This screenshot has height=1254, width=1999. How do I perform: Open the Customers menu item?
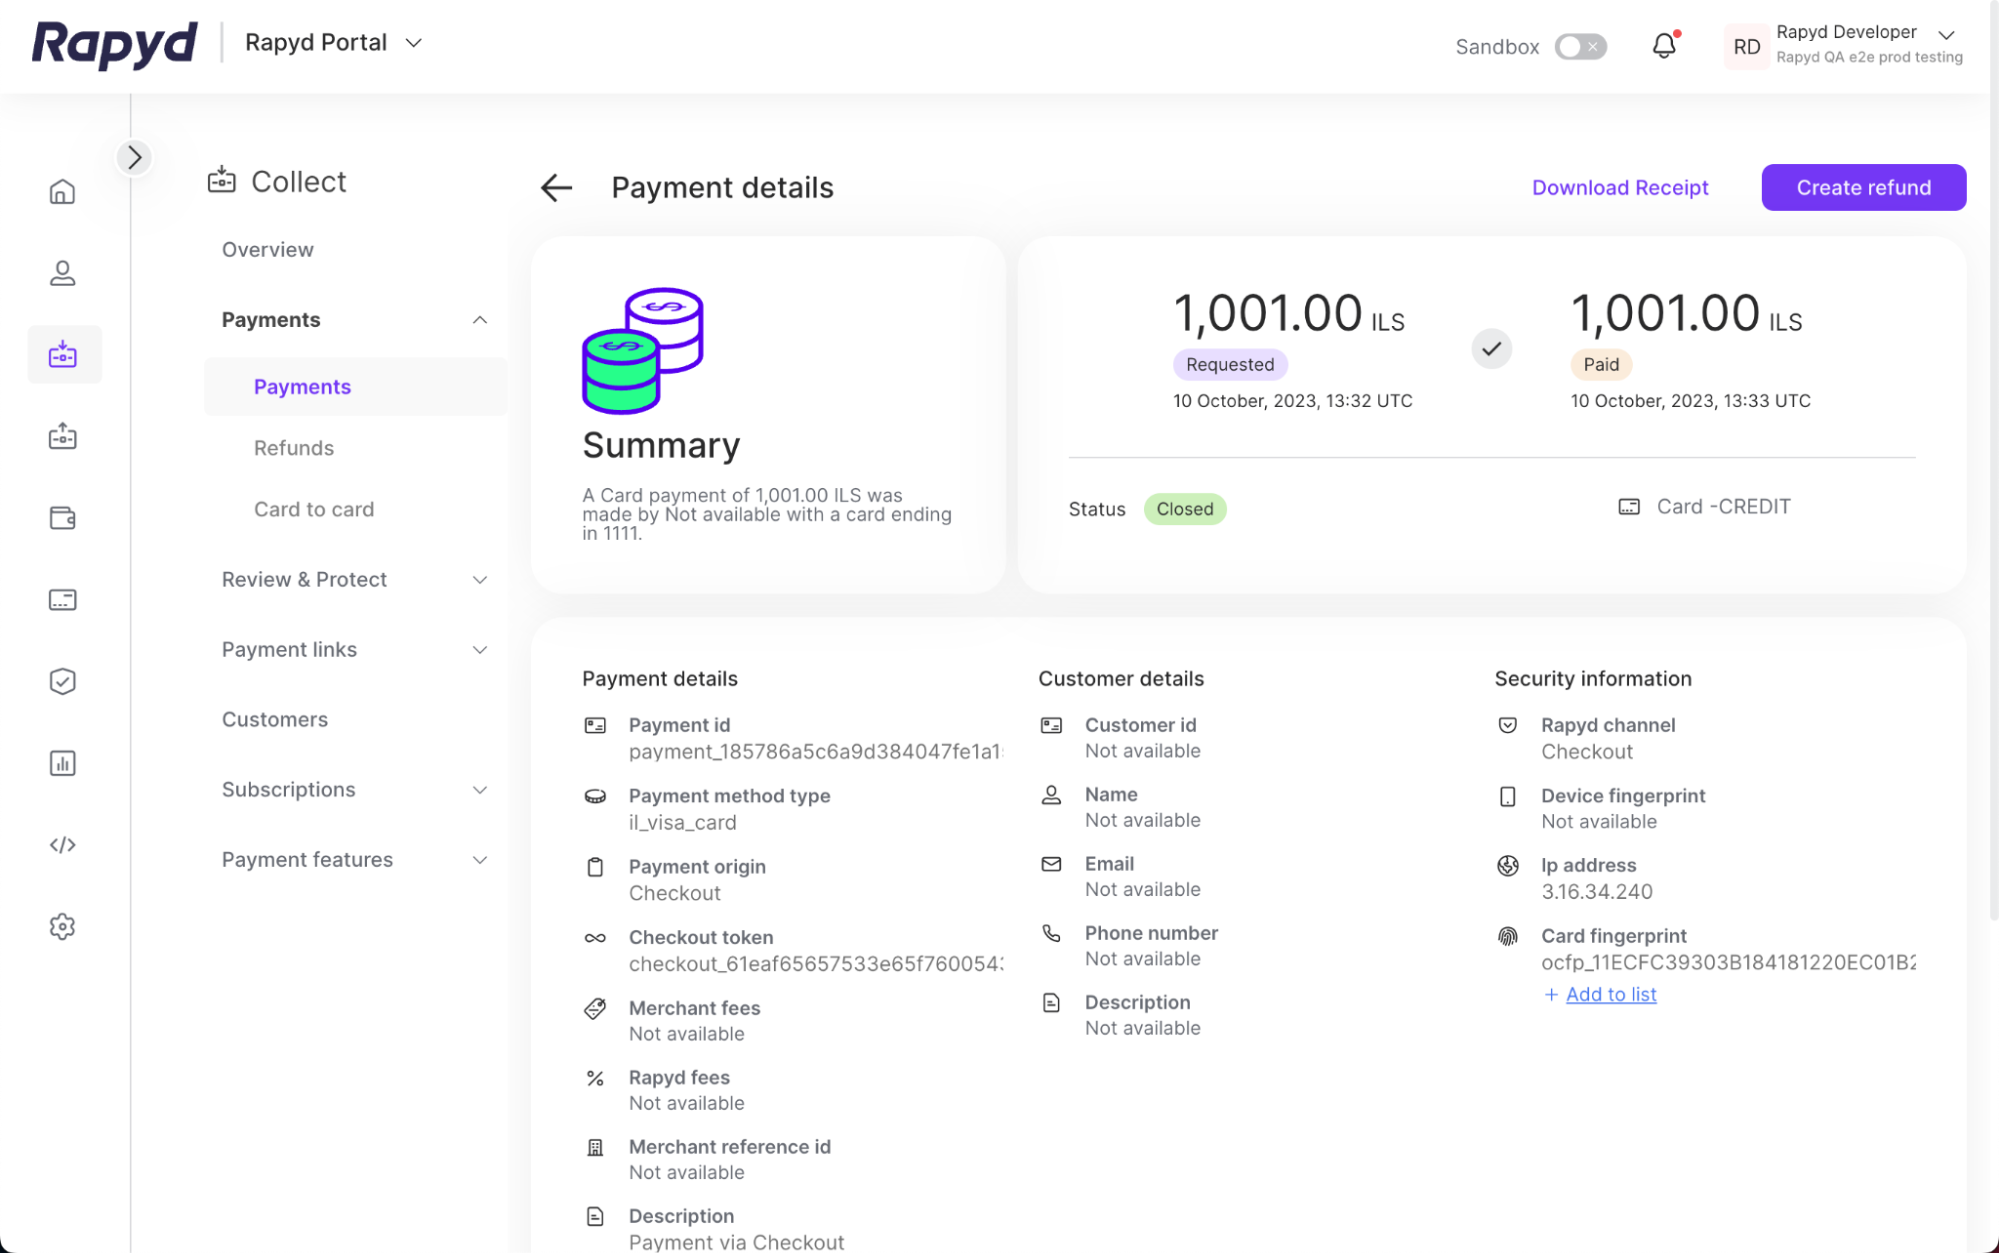(x=274, y=719)
